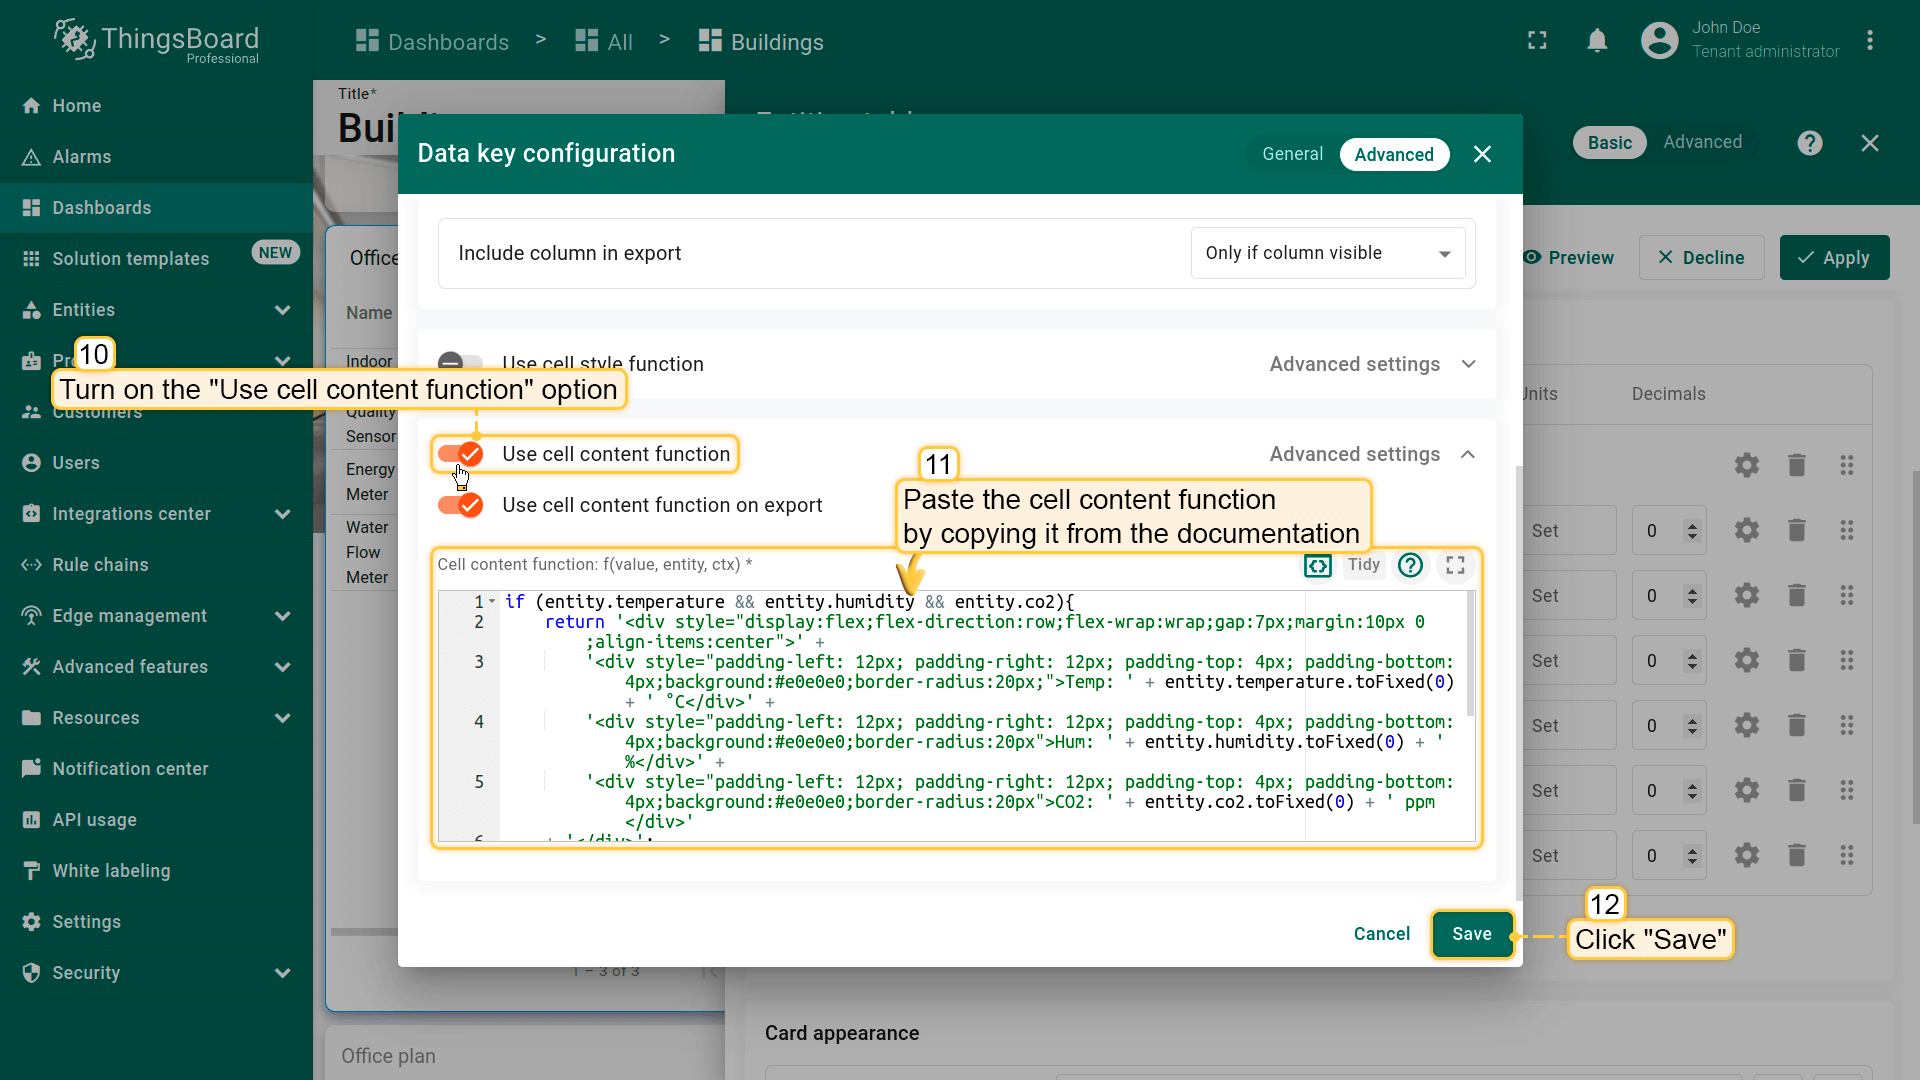Open the Include column in export dropdown
Image resolution: width=1920 pixels, height=1080 pixels.
pos(1327,253)
